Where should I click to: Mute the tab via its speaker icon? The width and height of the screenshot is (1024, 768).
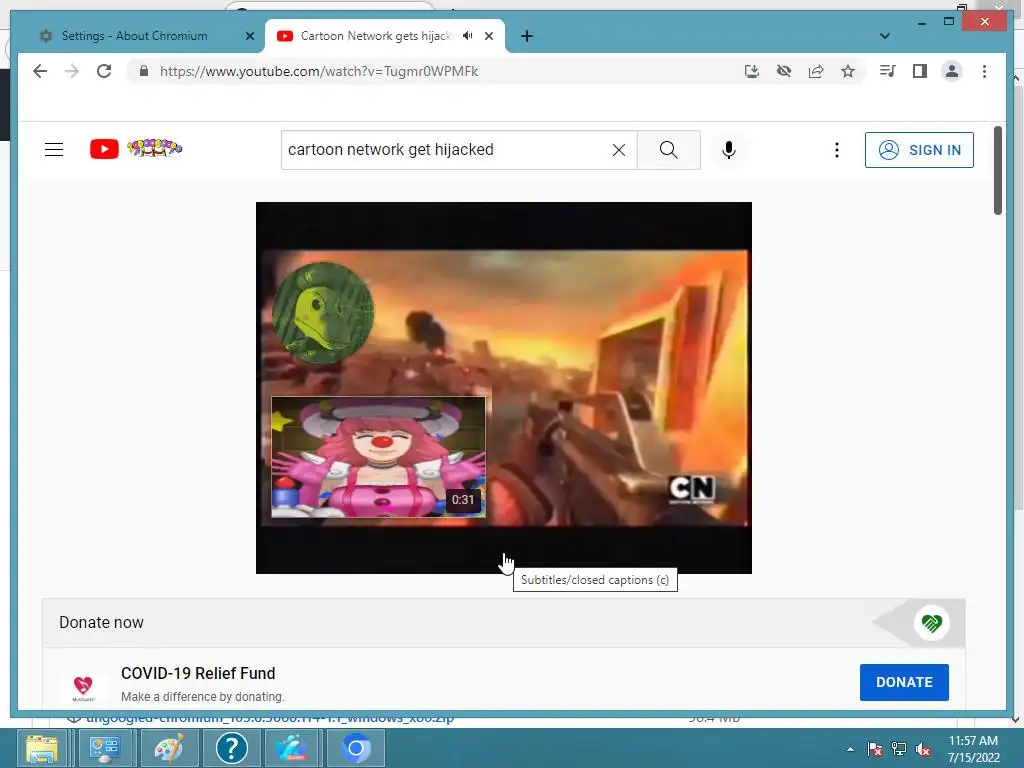tap(468, 36)
